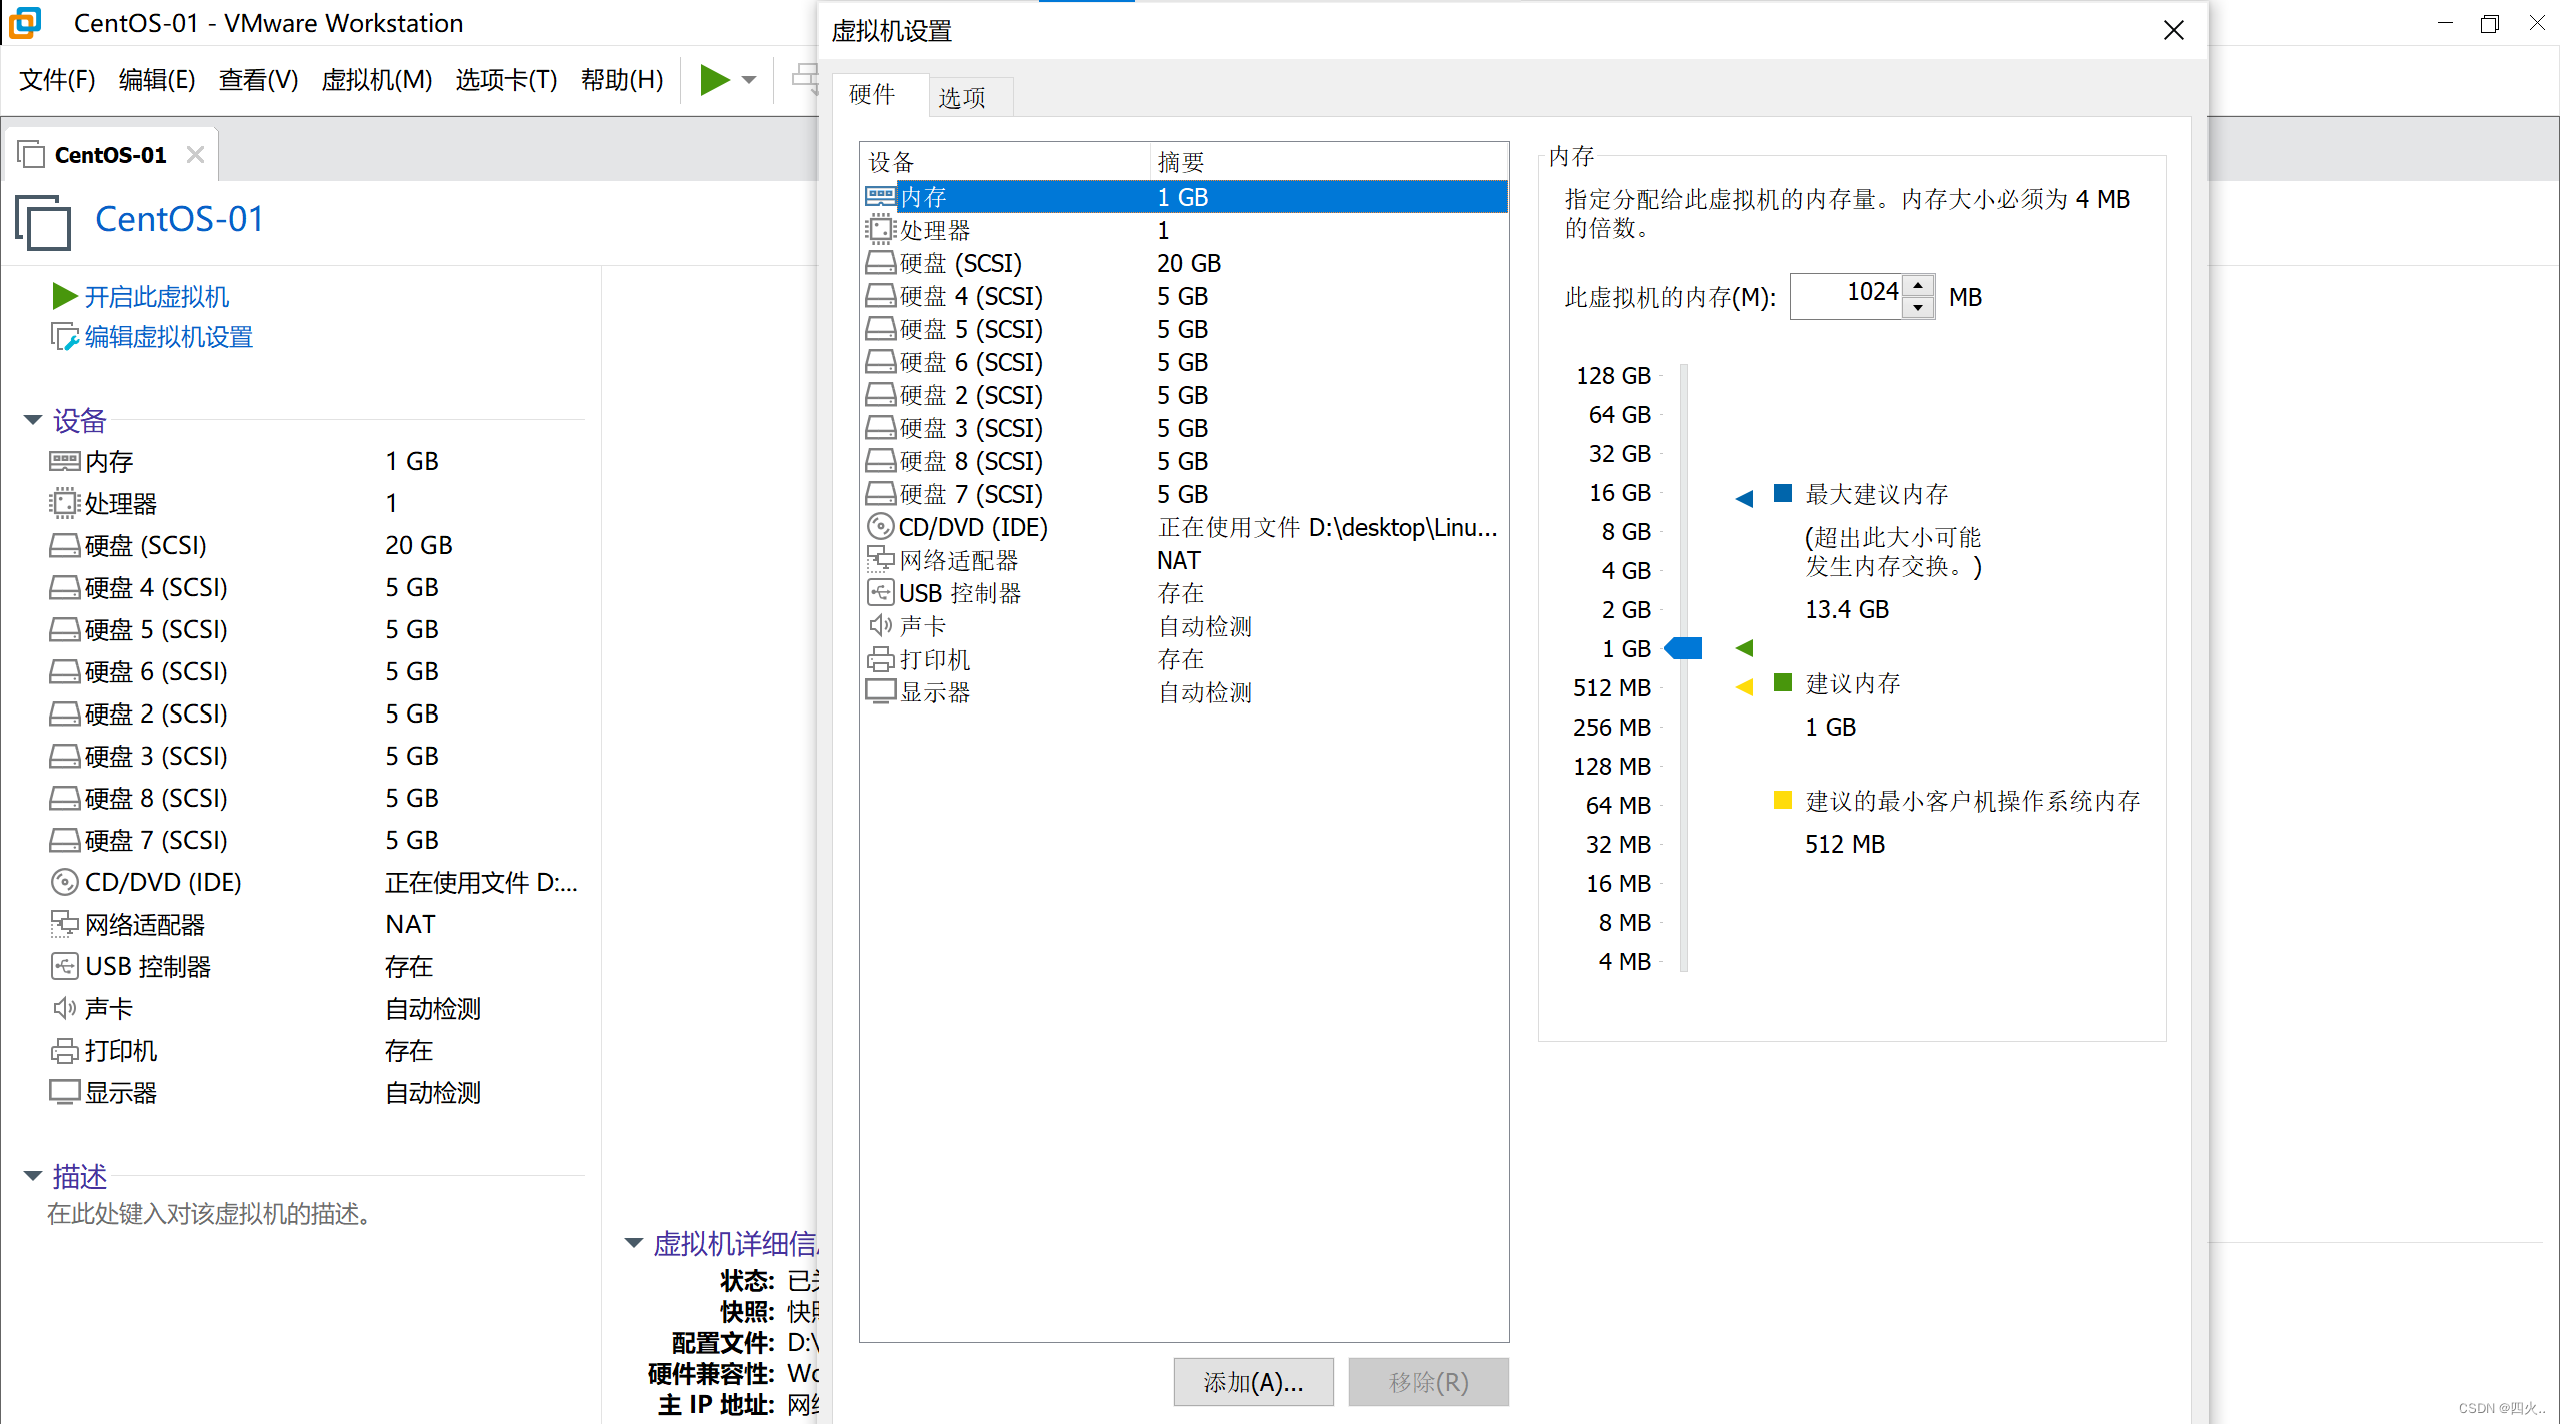Select 处理器 in settings device list

1184,230
